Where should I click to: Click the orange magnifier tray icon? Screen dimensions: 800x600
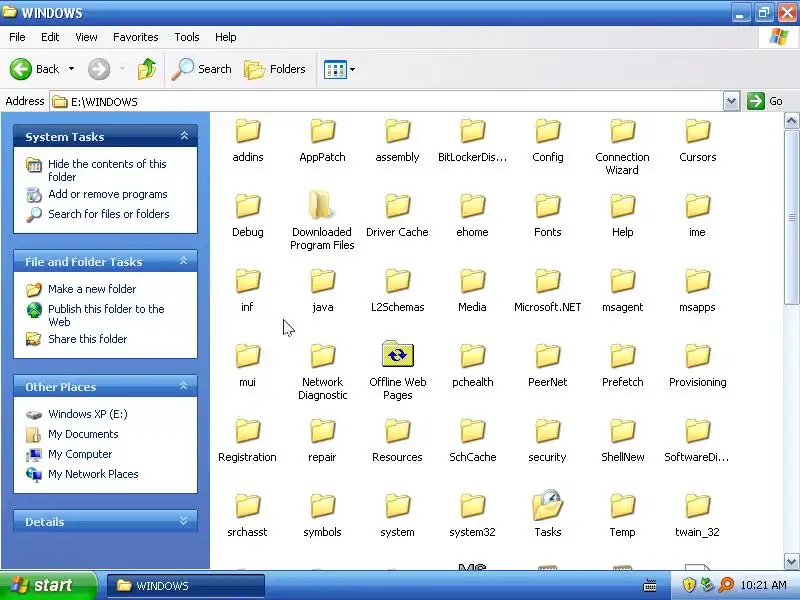pyautogui.click(x=726, y=585)
